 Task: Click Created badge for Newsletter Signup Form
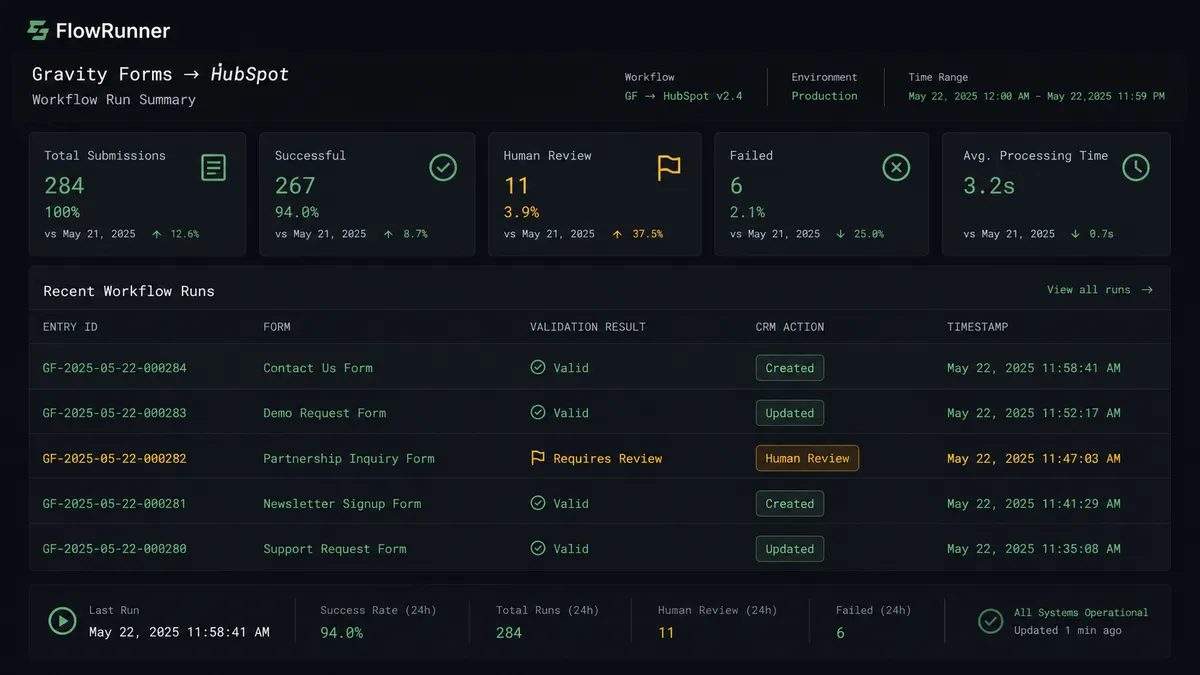790,504
